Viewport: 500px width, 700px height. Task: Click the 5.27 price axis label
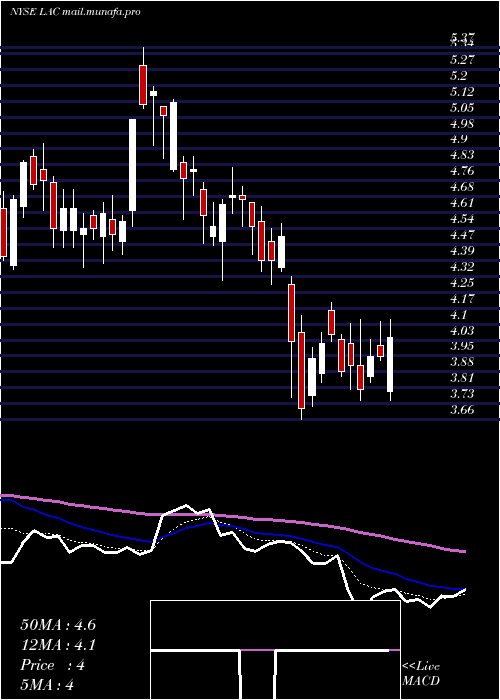click(462, 59)
